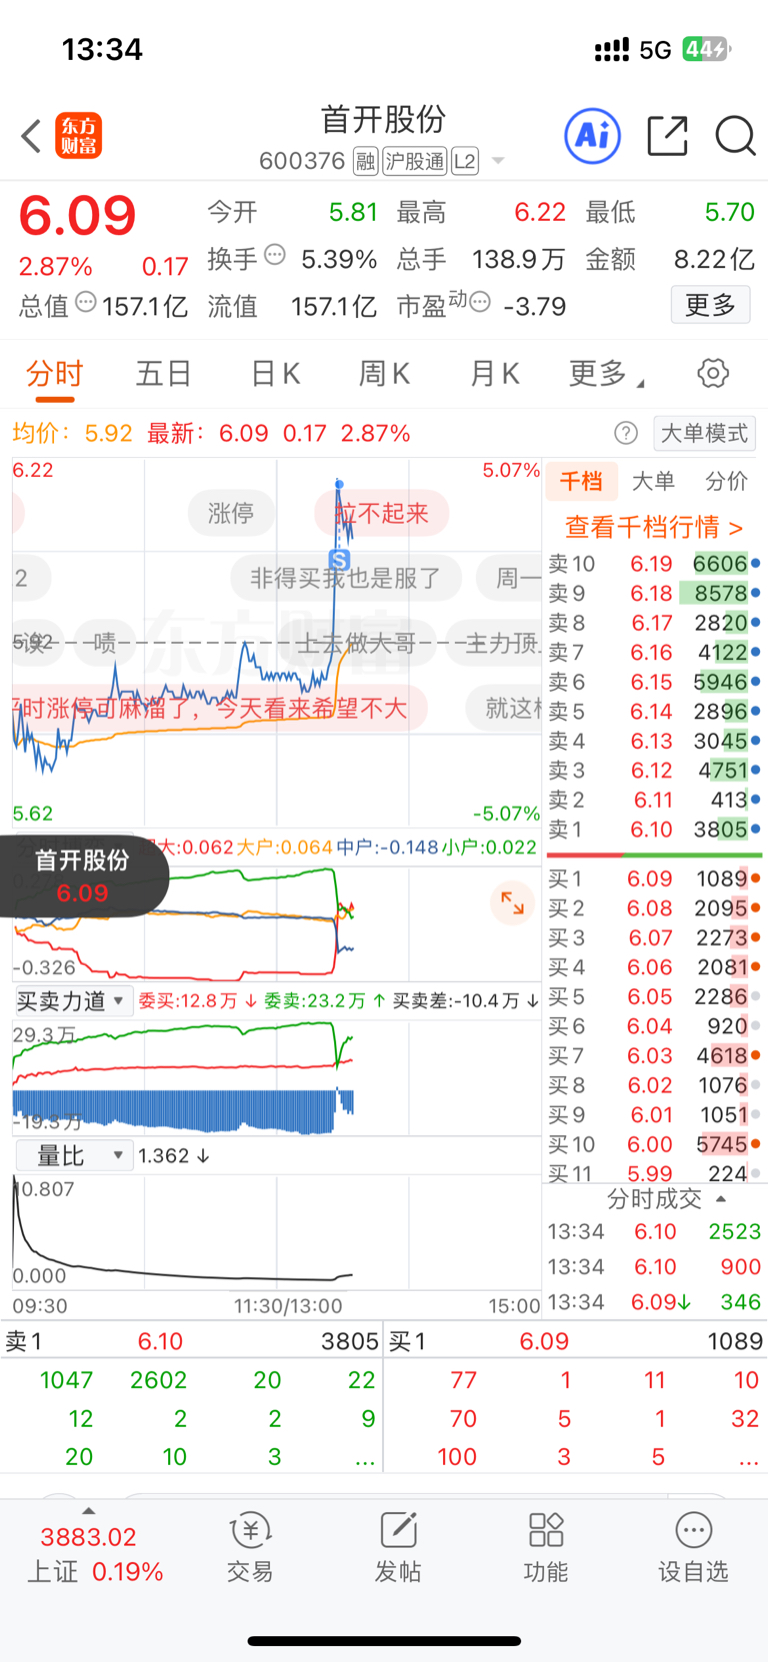Tap the 首开股份 6.09 floating label
Screen dimensions: 768x1663
tap(82, 876)
